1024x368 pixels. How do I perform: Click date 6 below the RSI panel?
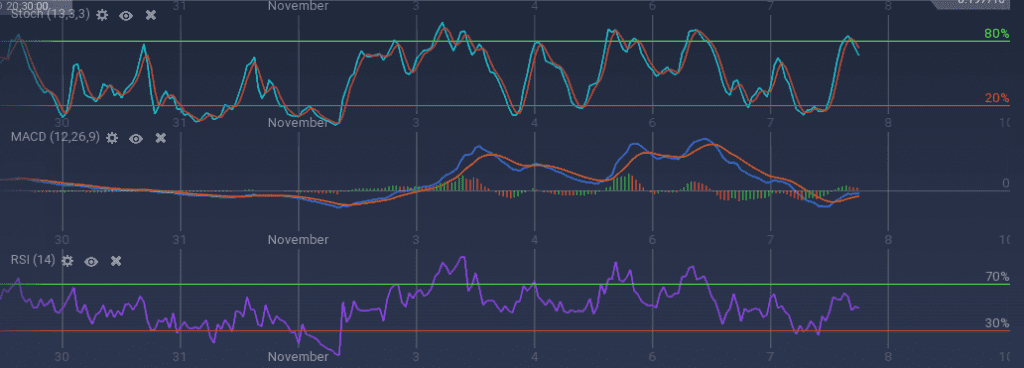tap(652, 357)
